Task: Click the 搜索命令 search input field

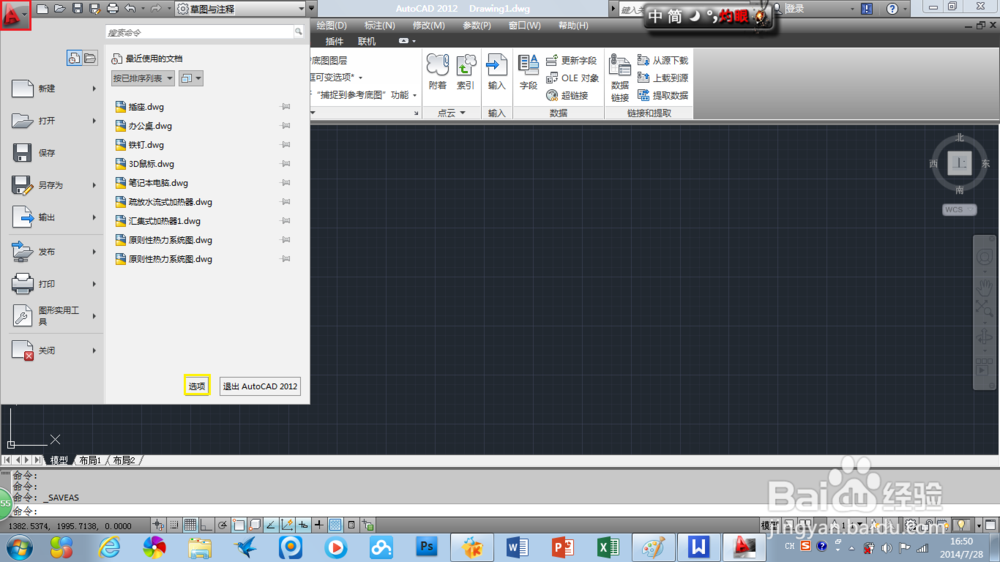Action: (199, 32)
